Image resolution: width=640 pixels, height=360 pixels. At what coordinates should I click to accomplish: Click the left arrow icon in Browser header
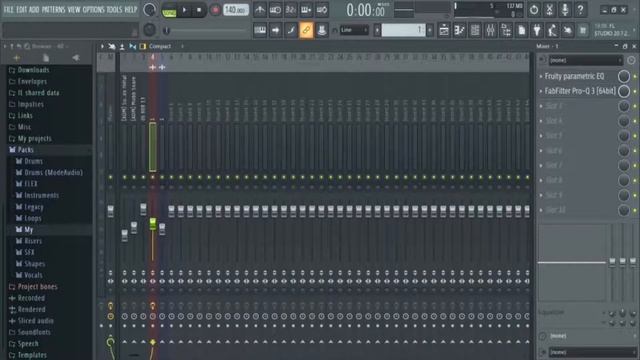[76, 58]
